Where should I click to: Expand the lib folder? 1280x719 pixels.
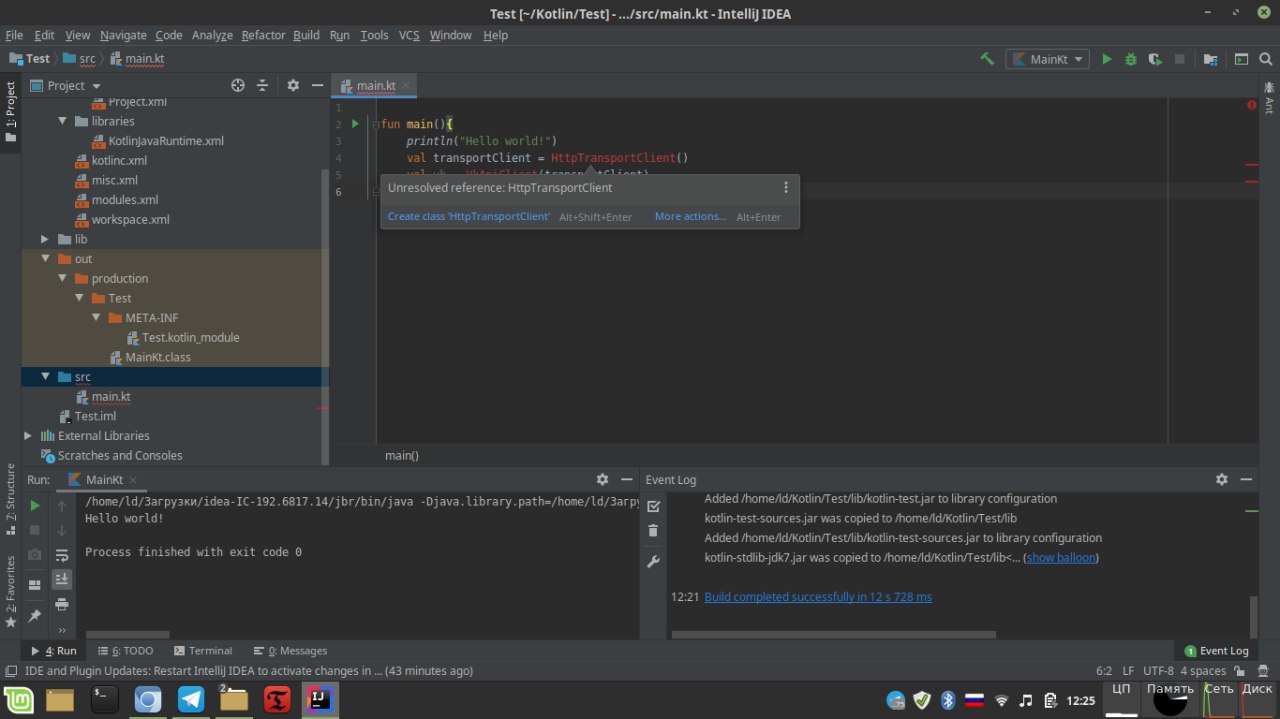click(45, 239)
